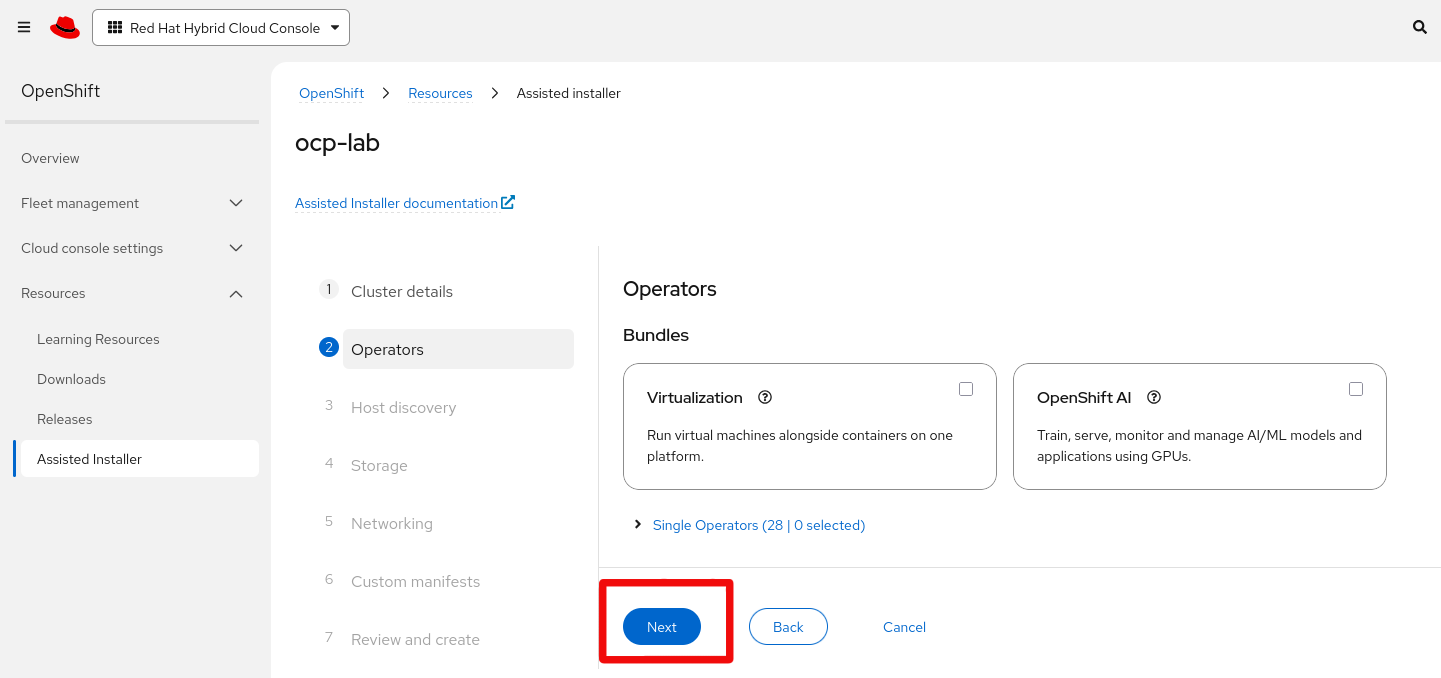Click the Review and create step
Screen dimensions: 1441x678
click(415, 639)
